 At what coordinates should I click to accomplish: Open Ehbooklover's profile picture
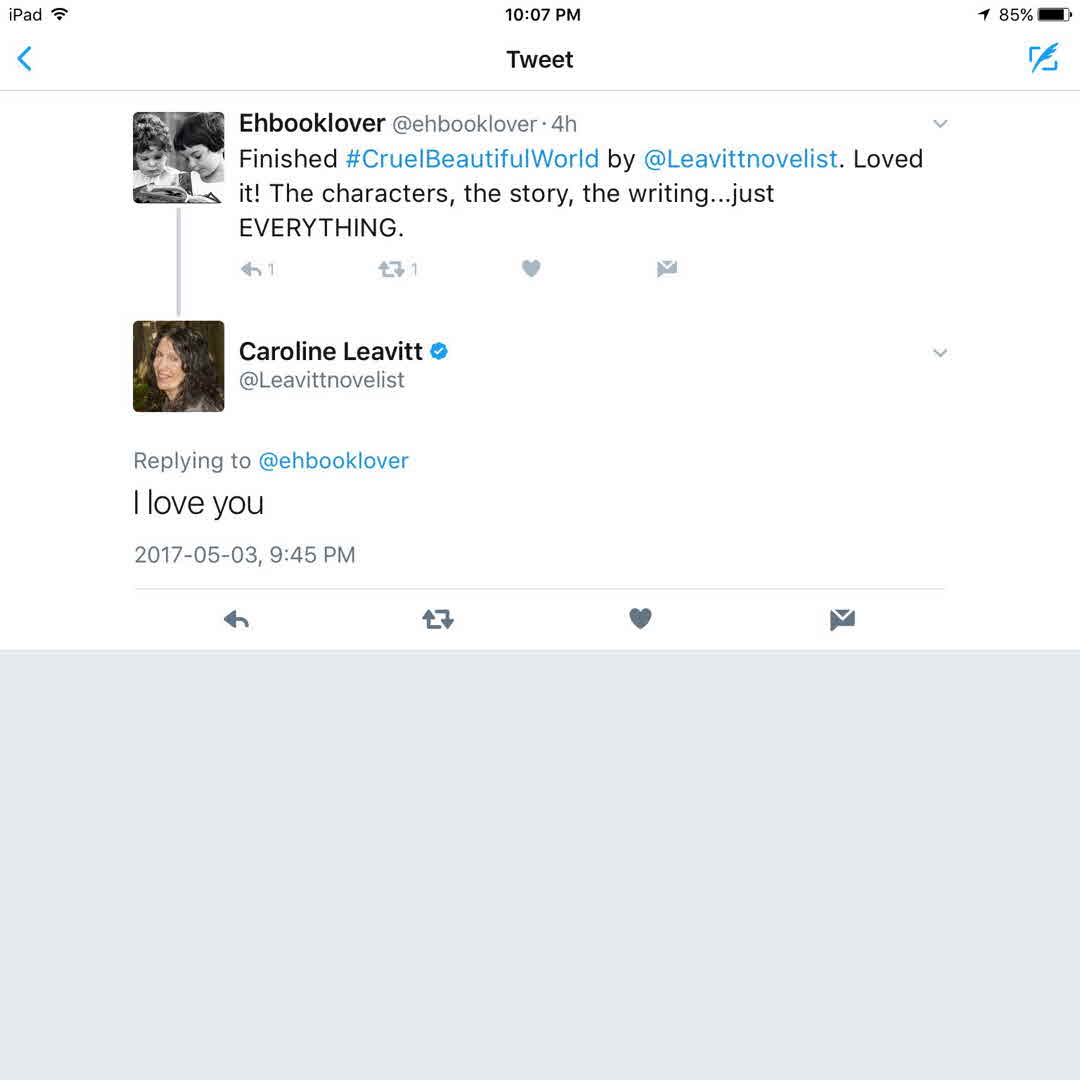tap(179, 158)
